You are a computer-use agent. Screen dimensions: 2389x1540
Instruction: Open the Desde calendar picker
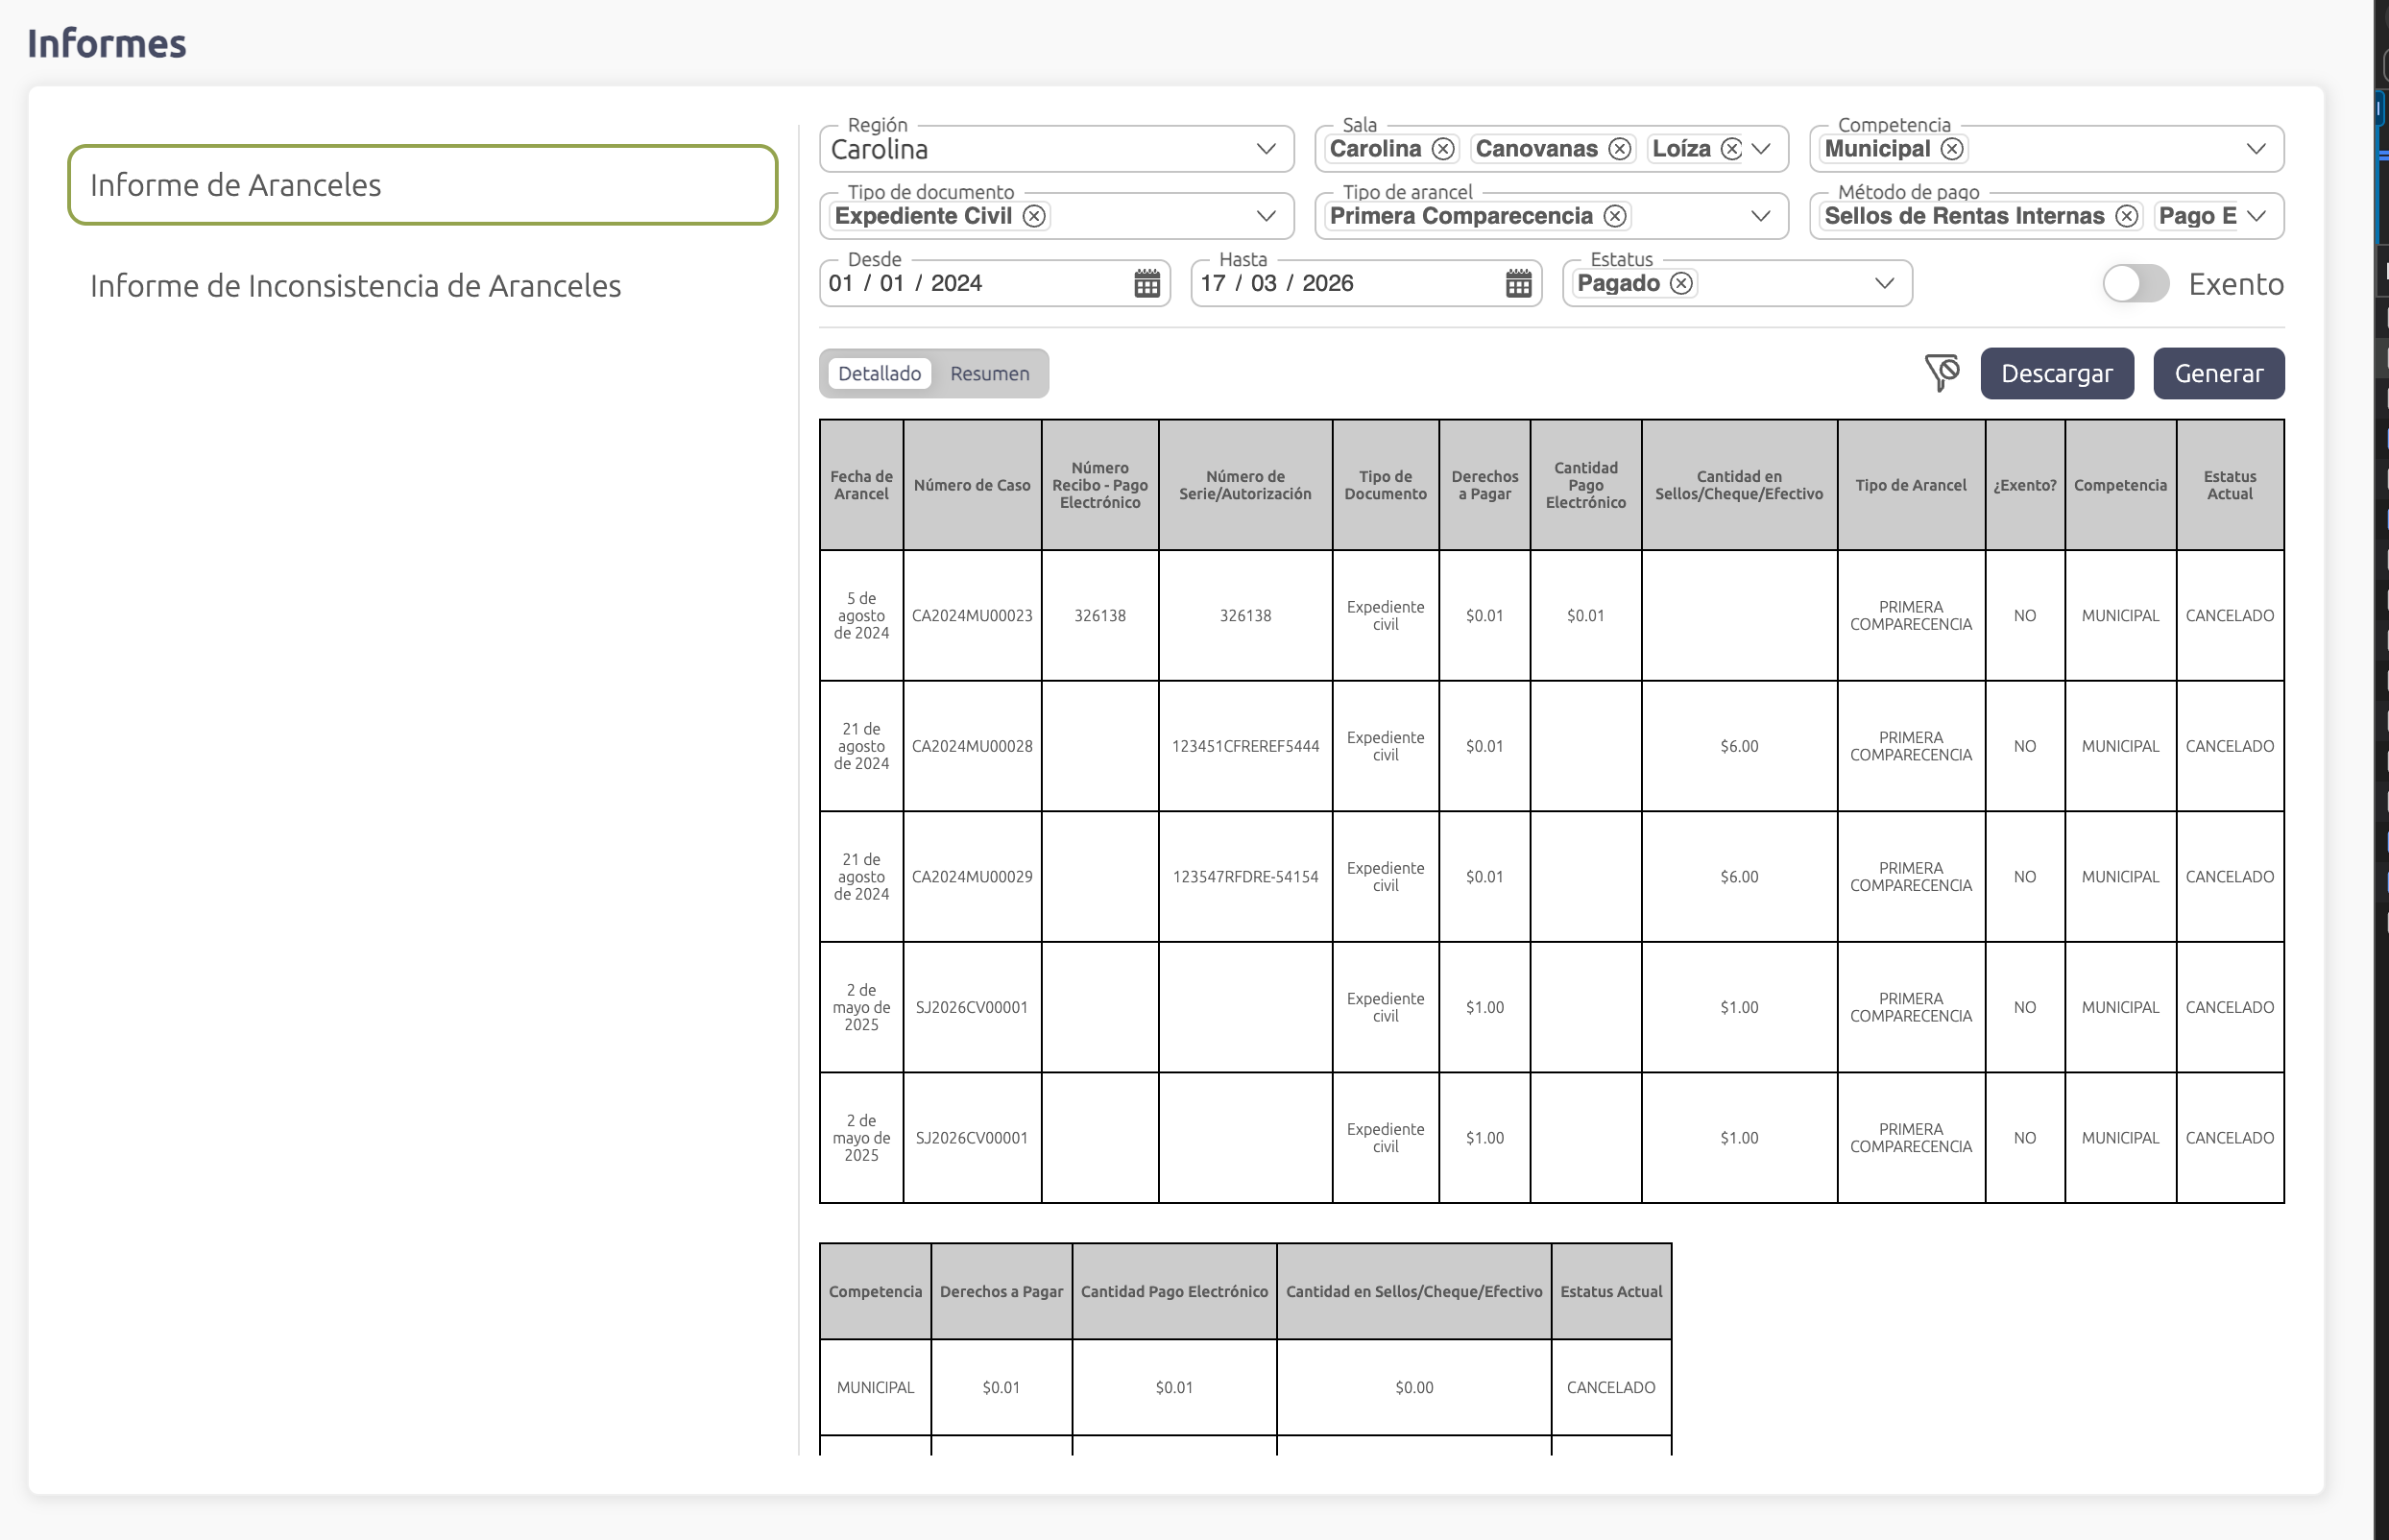1146,283
